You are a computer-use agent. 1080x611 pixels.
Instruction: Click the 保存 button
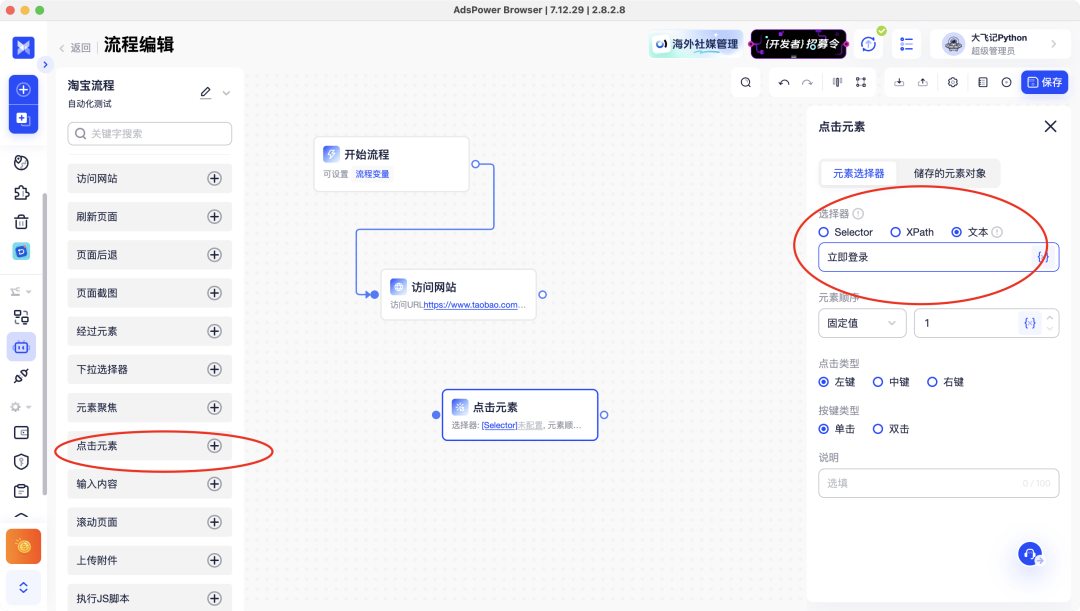coord(1044,81)
